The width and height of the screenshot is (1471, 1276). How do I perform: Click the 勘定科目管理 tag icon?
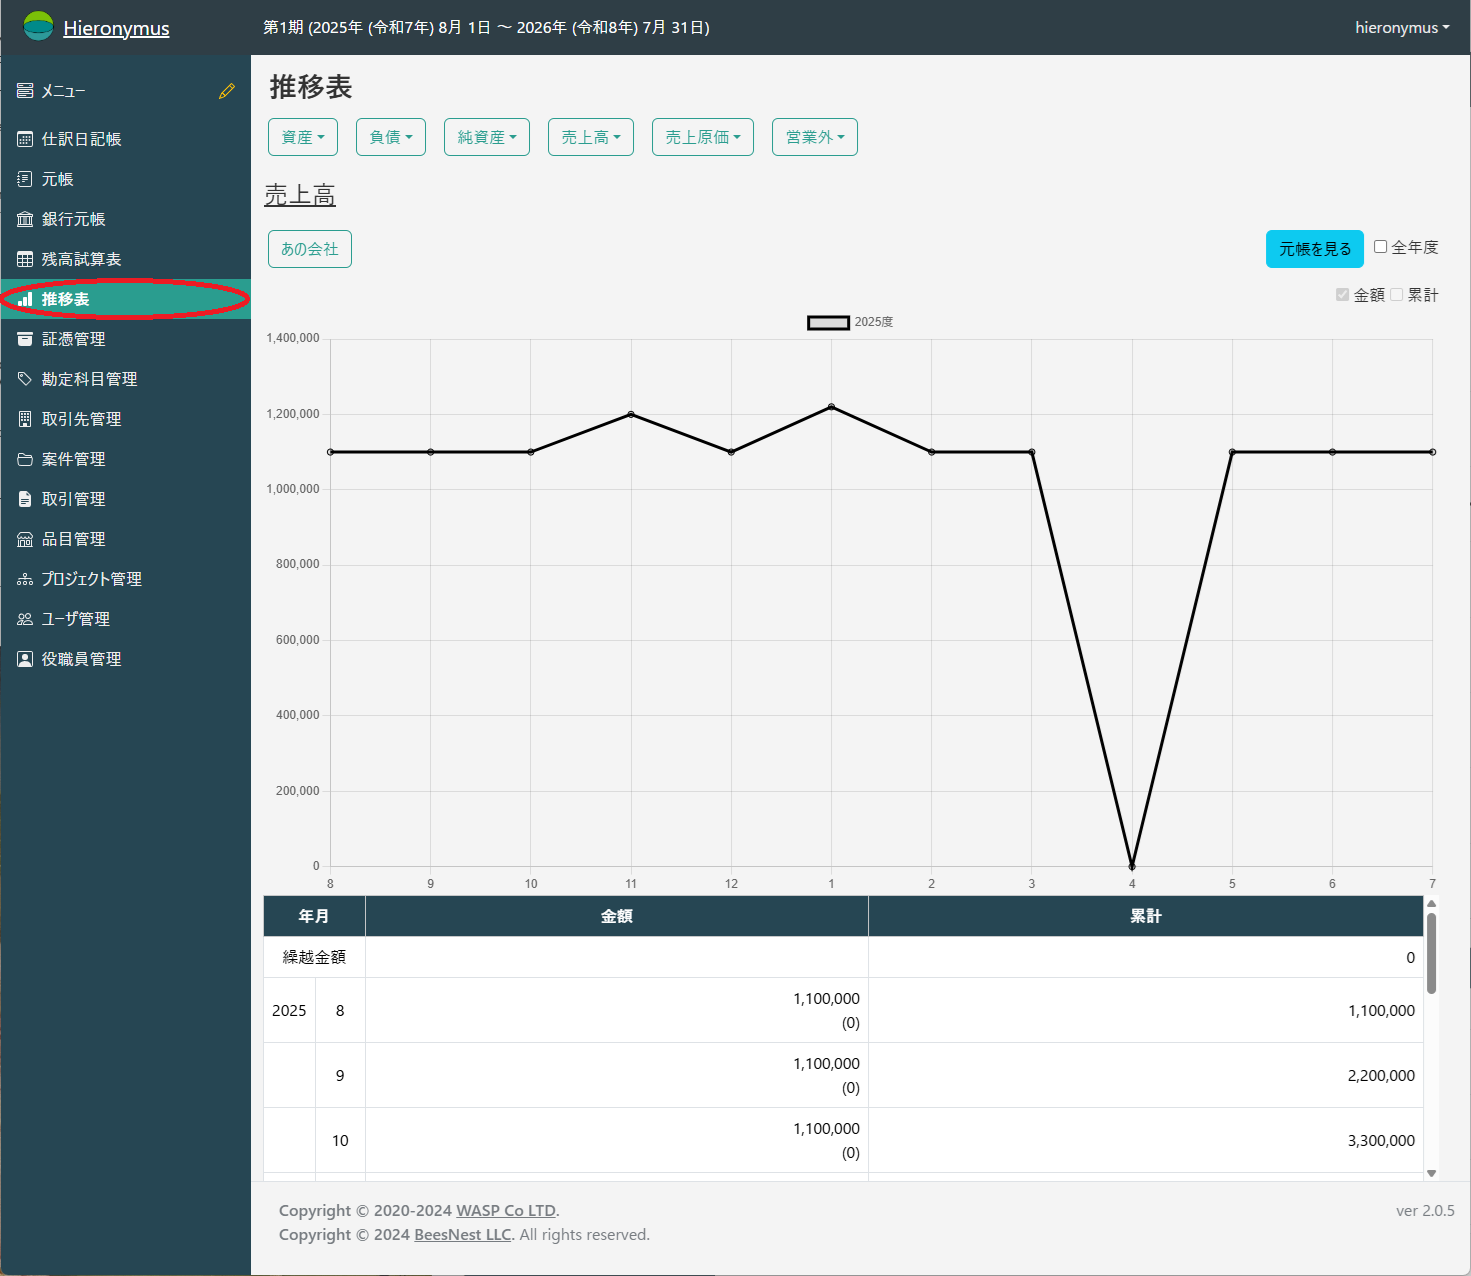pyautogui.click(x=25, y=379)
